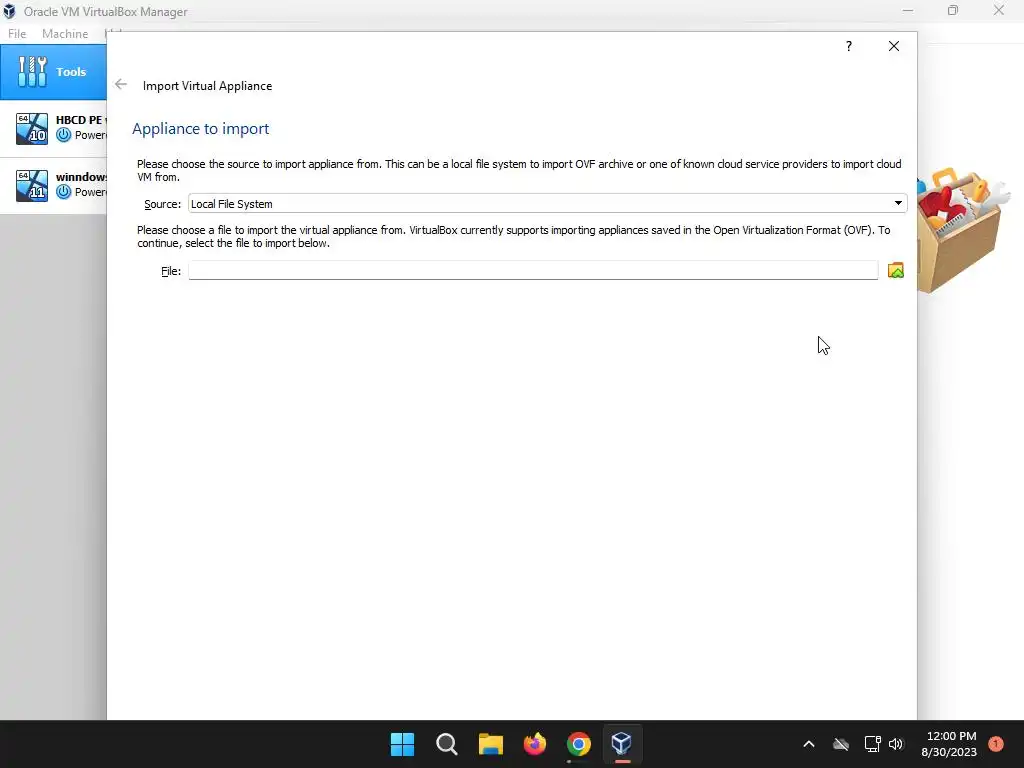Open File Explorer from taskbar

point(490,744)
